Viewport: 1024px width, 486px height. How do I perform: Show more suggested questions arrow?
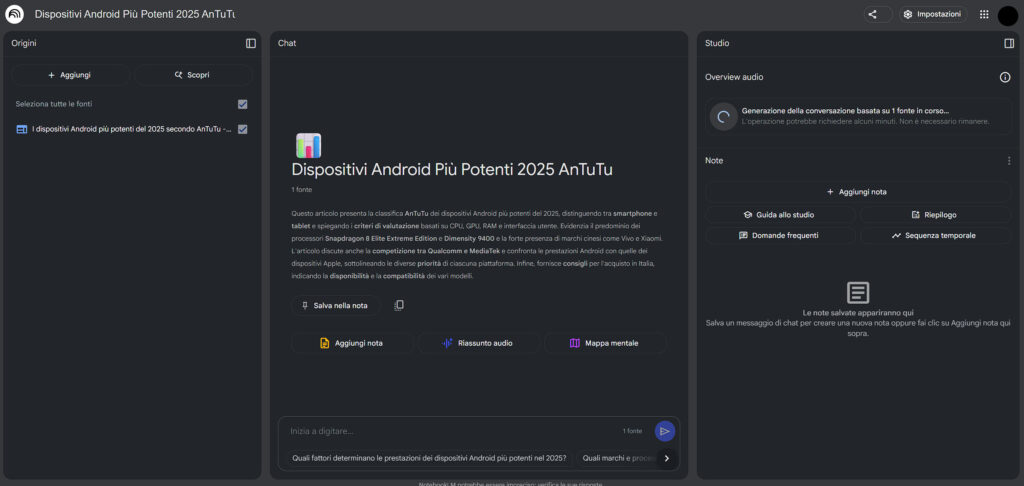pos(666,458)
